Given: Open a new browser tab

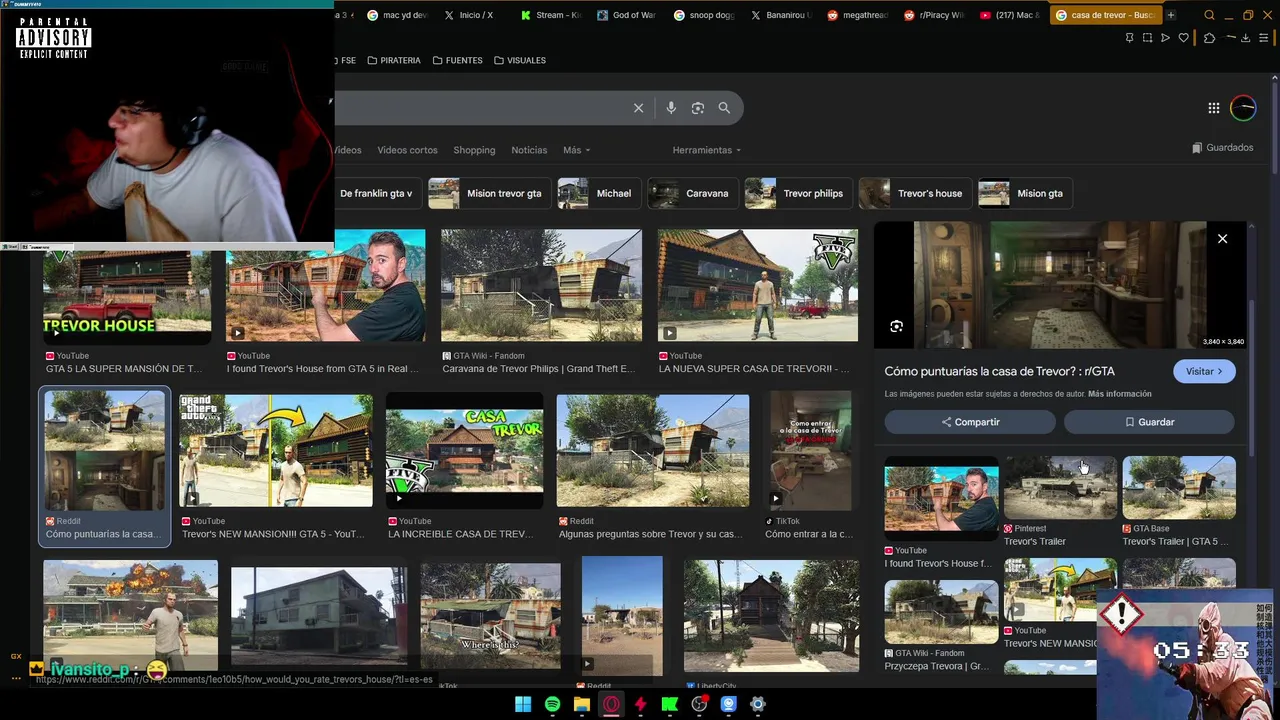Looking at the screenshot, I should coord(1170,15).
